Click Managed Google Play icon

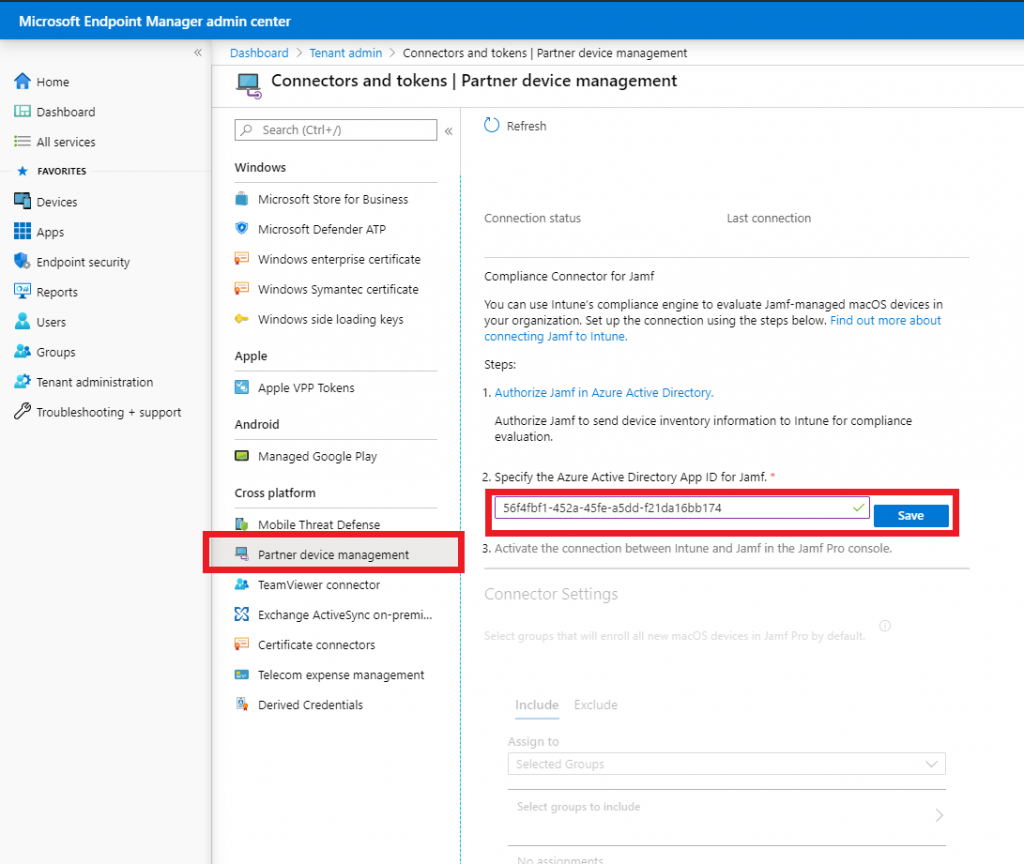tap(241, 456)
